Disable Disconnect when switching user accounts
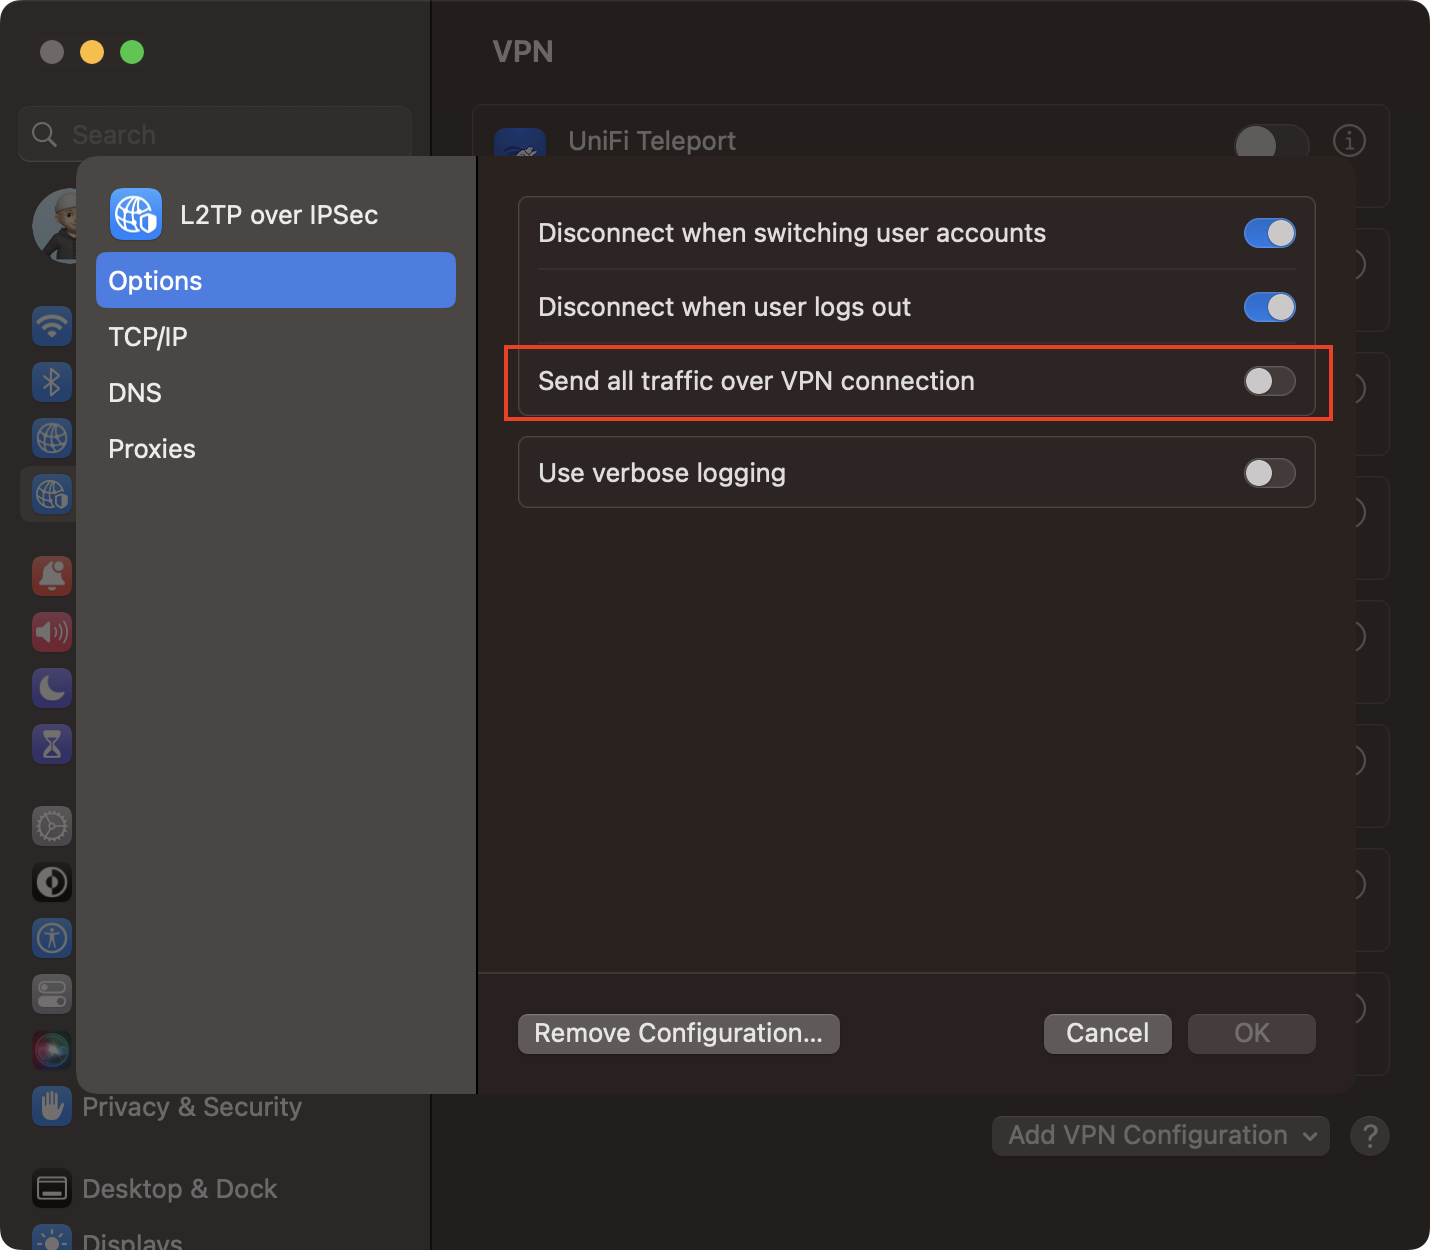The image size is (1430, 1250). coord(1269,232)
